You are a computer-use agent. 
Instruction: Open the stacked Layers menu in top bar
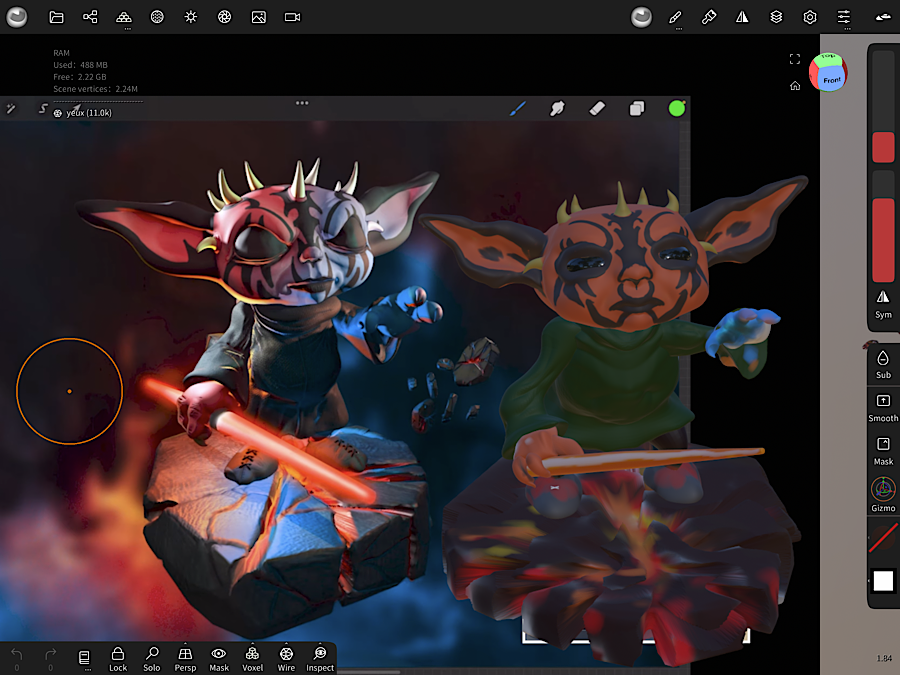pos(776,17)
